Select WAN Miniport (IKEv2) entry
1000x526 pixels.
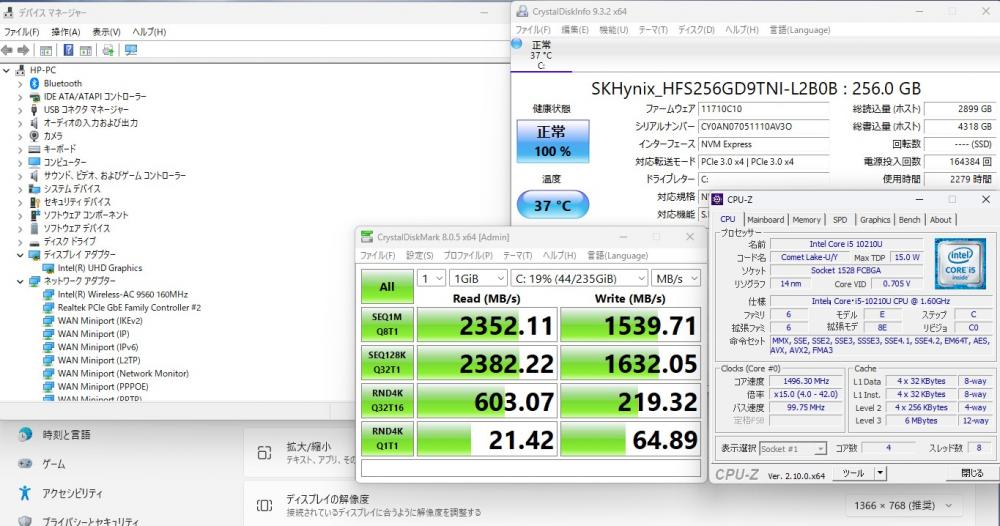(x=99, y=321)
